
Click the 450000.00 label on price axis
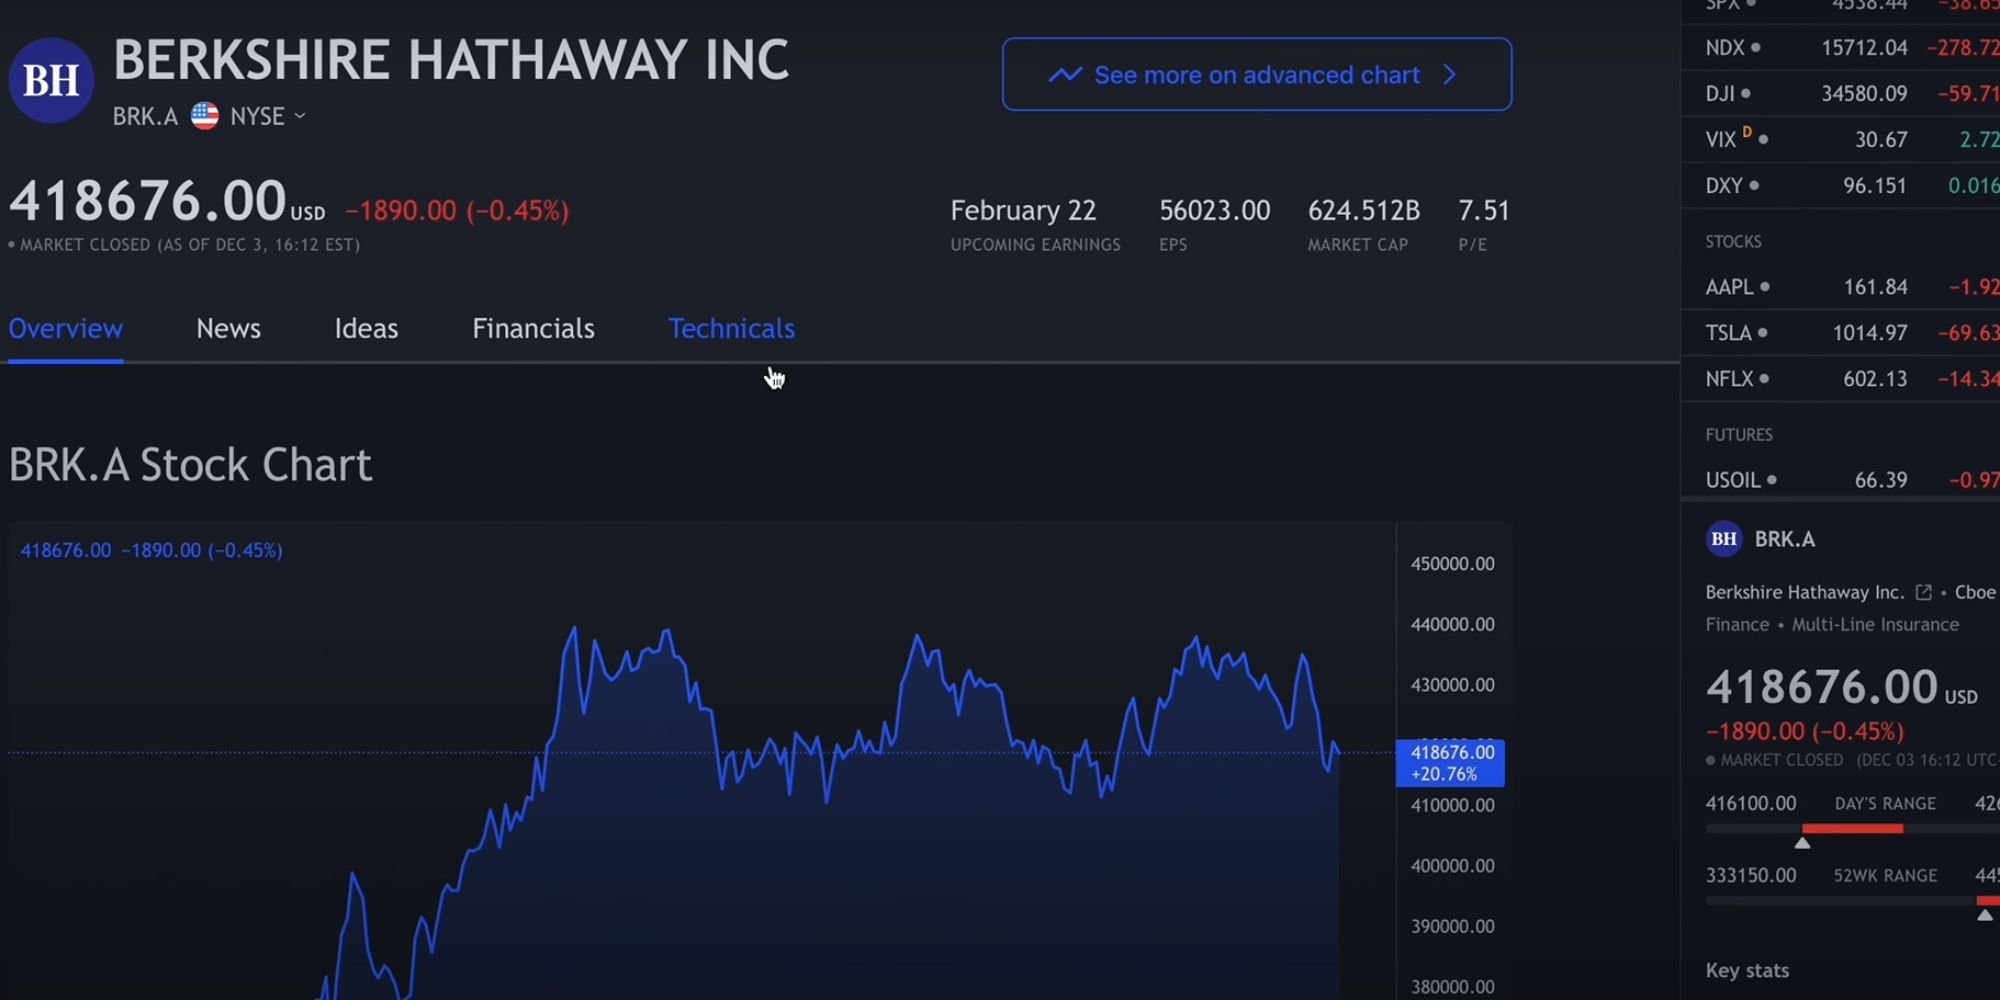click(1452, 564)
